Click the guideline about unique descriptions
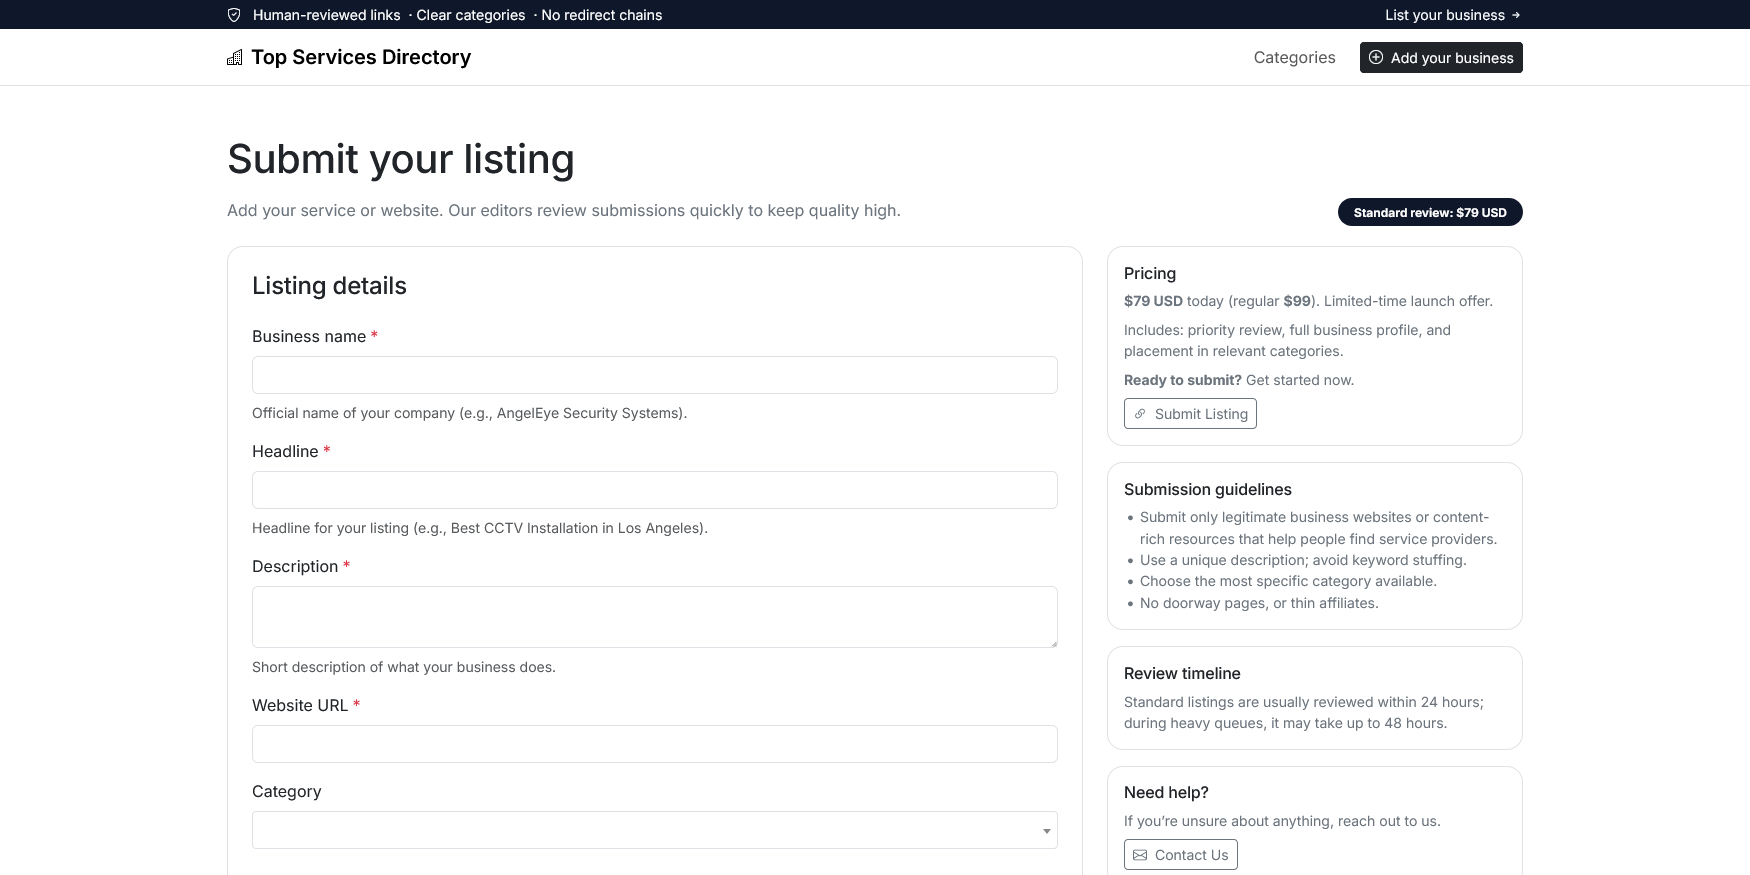Viewport: 1750px width, 875px height. 1303,560
